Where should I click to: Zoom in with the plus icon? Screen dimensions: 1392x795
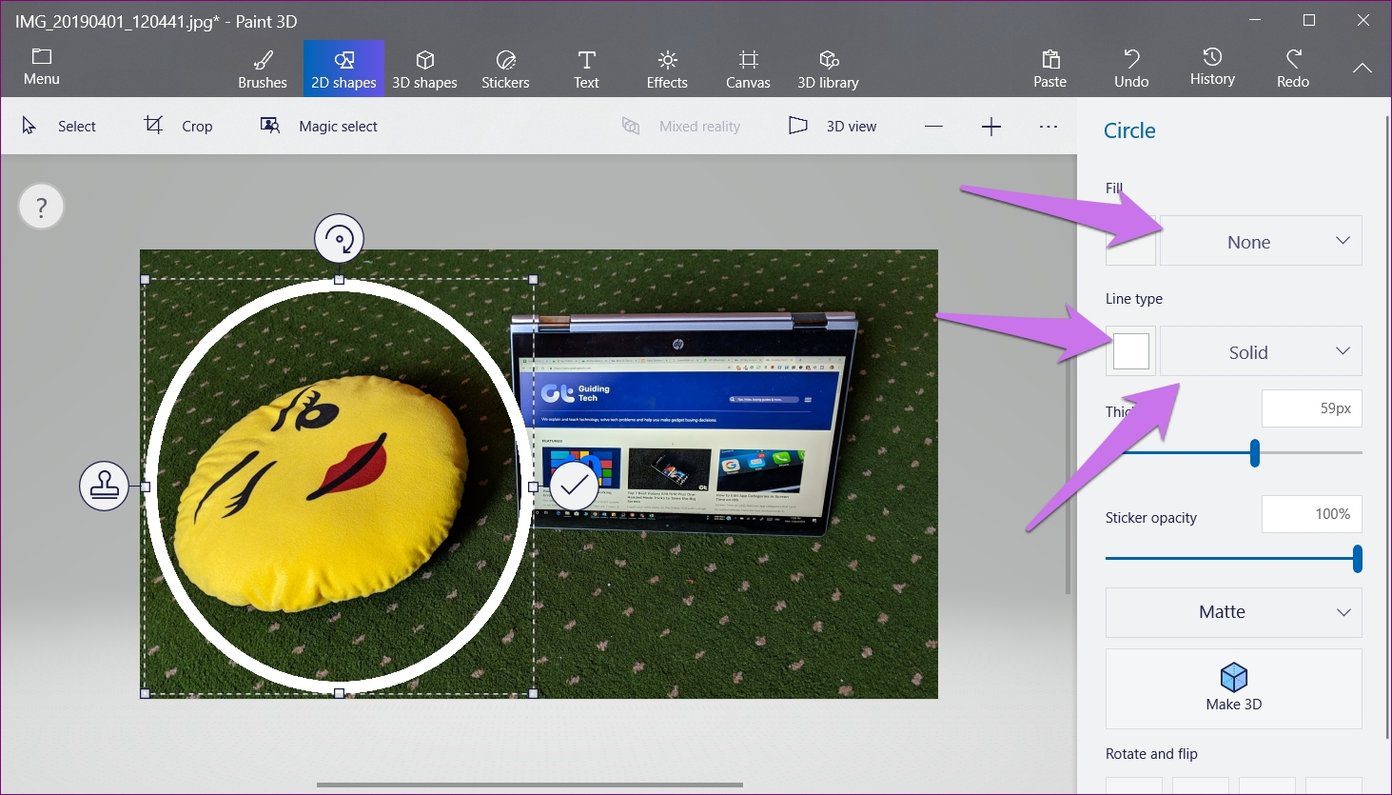click(x=991, y=126)
